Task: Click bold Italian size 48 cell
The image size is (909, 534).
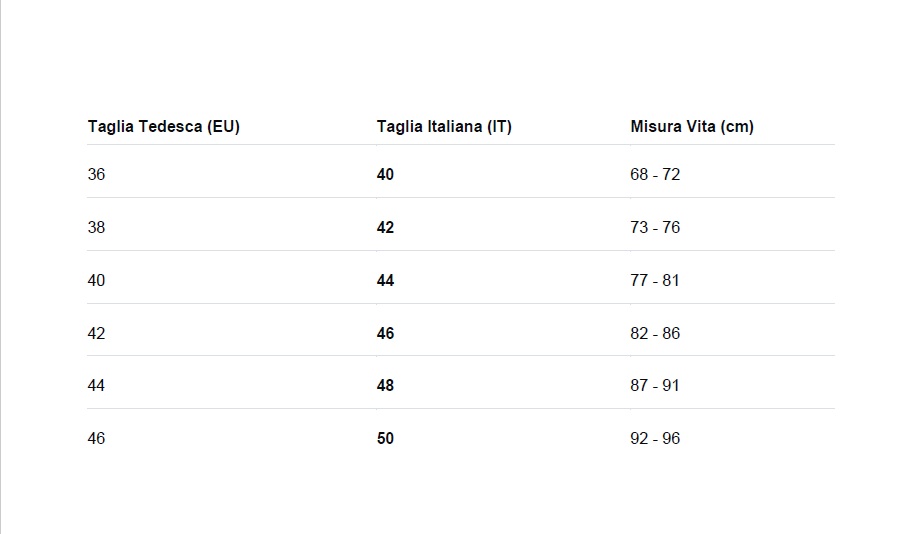Action: click(385, 385)
